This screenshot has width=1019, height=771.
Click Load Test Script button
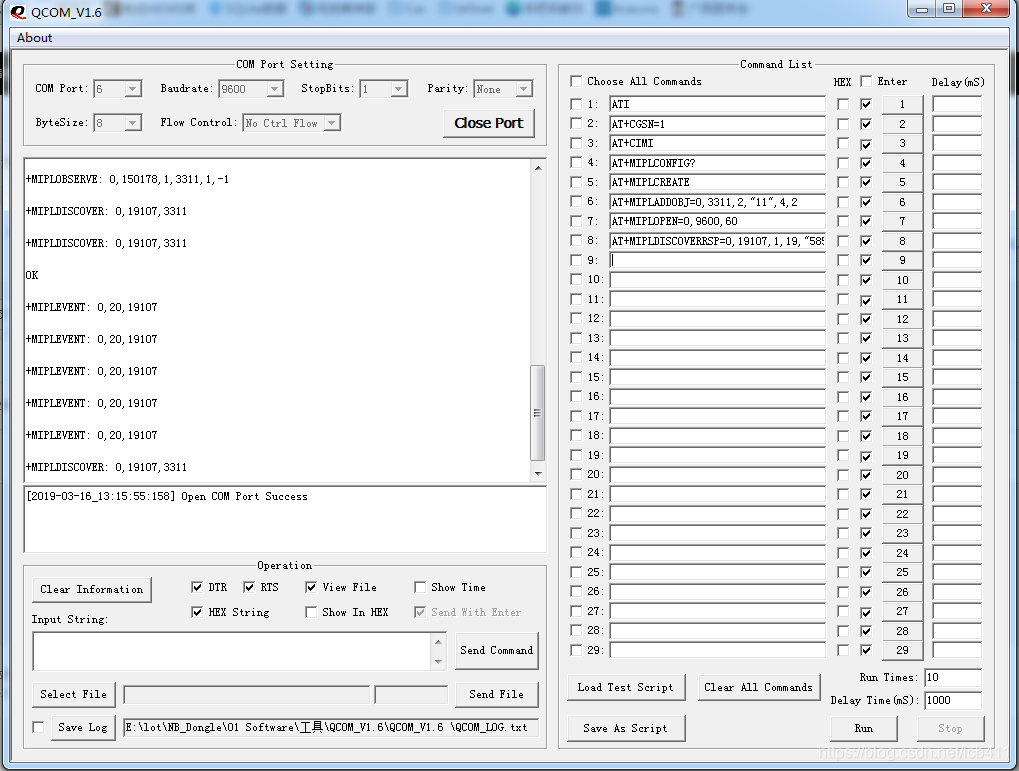pyautogui.click(x=626, y=687)
